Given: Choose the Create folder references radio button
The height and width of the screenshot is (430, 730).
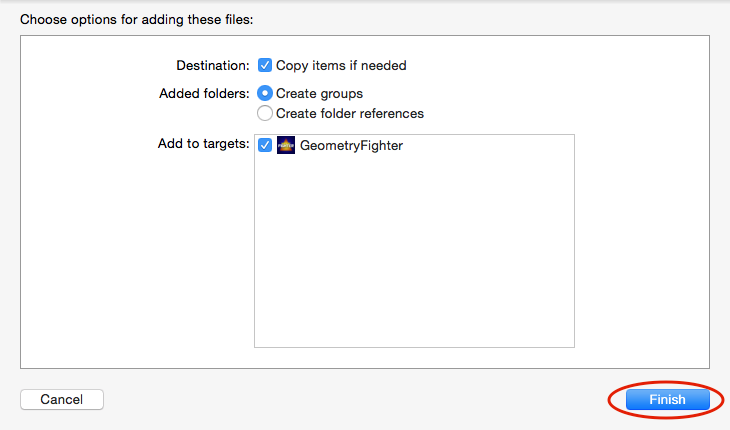Looking at the screenshot, I should 265,113.
